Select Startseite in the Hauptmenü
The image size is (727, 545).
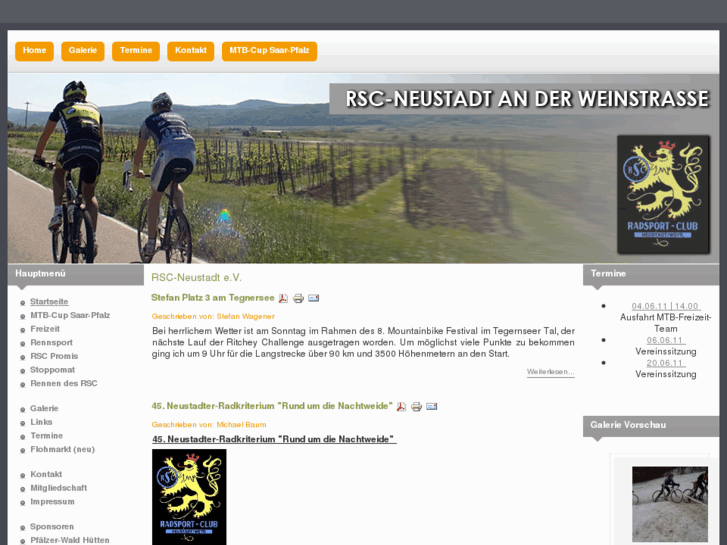[49, 301]
